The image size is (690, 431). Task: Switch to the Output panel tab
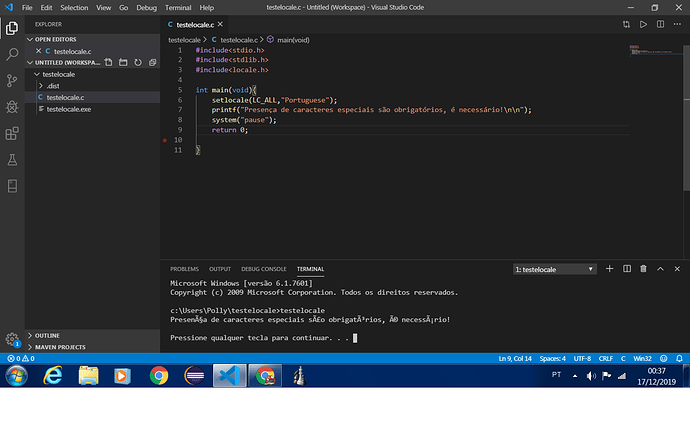220,269
